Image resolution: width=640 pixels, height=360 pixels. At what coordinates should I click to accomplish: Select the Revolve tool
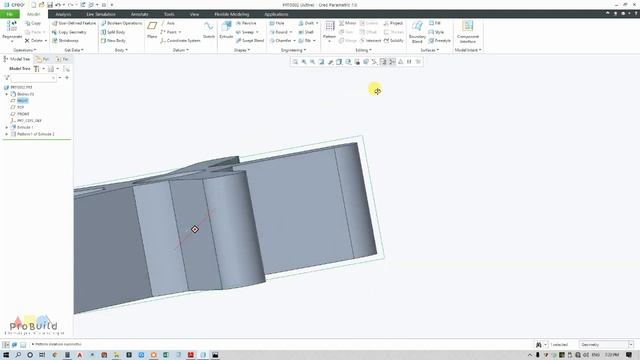246,23
